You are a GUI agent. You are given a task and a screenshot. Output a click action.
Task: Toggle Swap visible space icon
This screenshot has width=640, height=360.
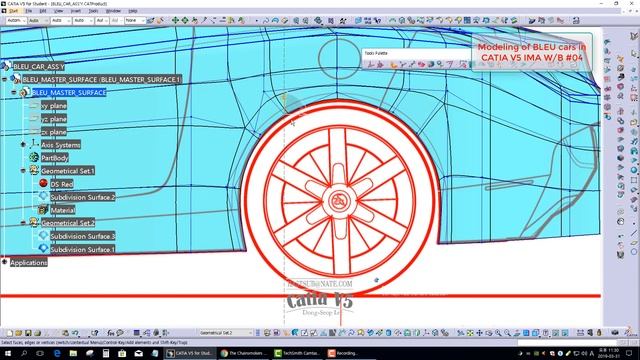pos(565,333)
